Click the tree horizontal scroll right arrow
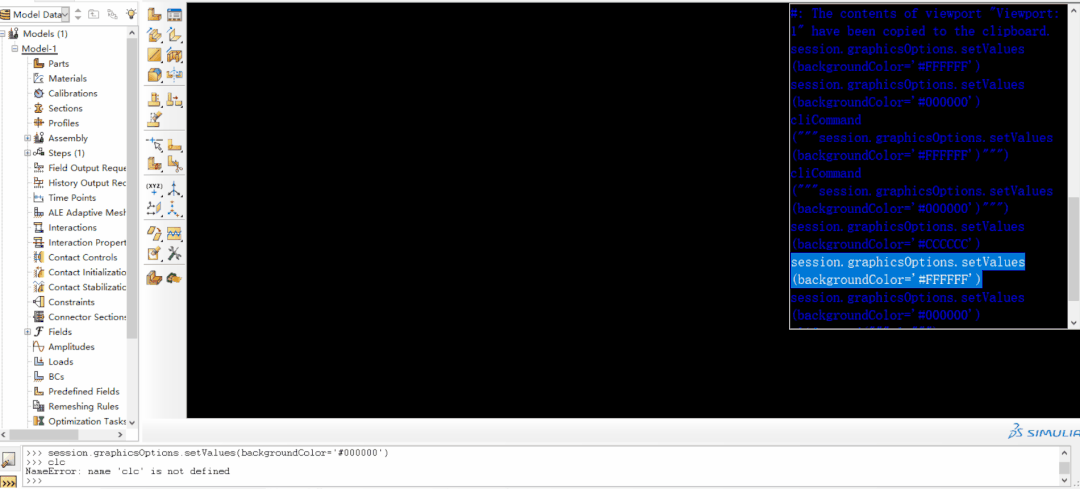This screenshot has height=489, width=1080. 120,435
